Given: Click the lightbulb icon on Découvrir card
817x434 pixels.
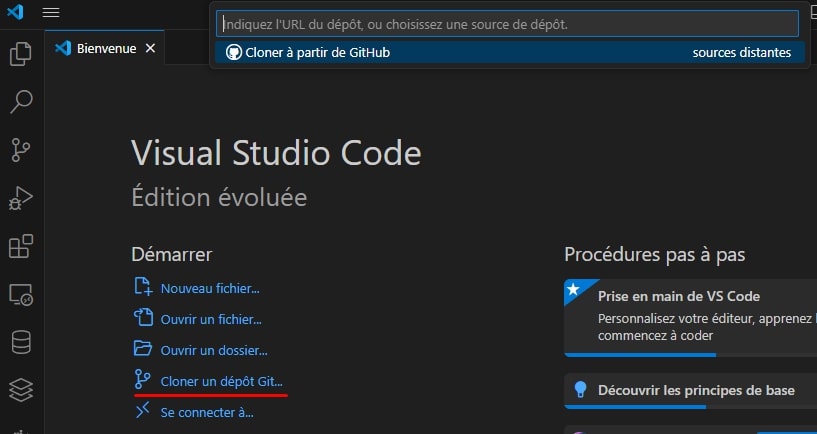Looking at the screenshot, I should pos(580,390).
